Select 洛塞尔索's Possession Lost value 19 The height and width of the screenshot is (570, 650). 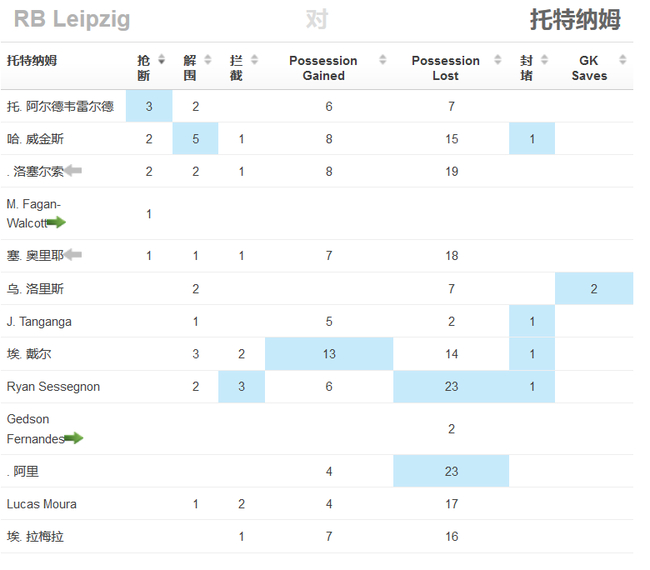451,171
